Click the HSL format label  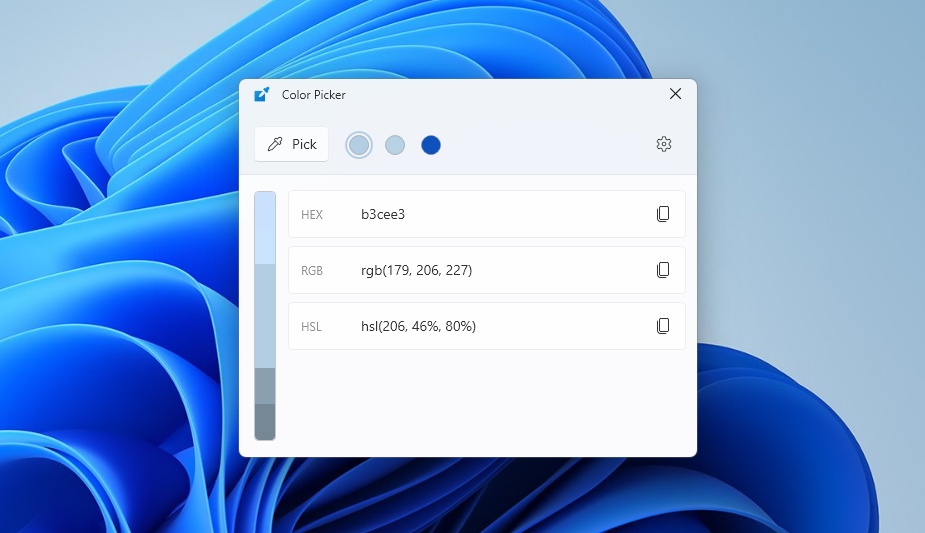[x=311, y=327]
